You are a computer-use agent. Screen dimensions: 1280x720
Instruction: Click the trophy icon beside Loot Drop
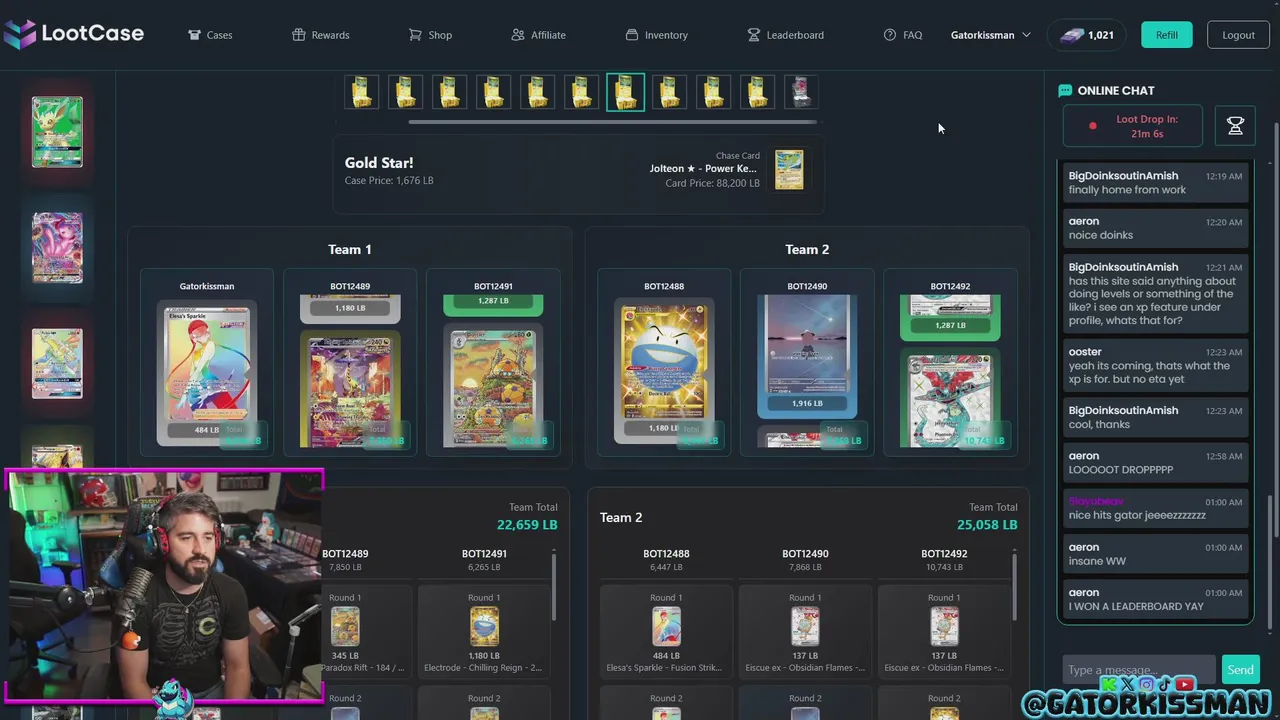(1235, 126)
